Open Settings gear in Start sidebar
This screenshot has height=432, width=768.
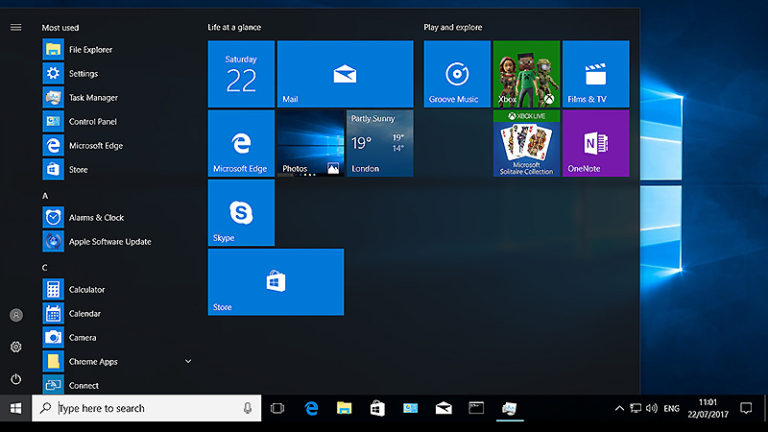[x=16, y=347]
